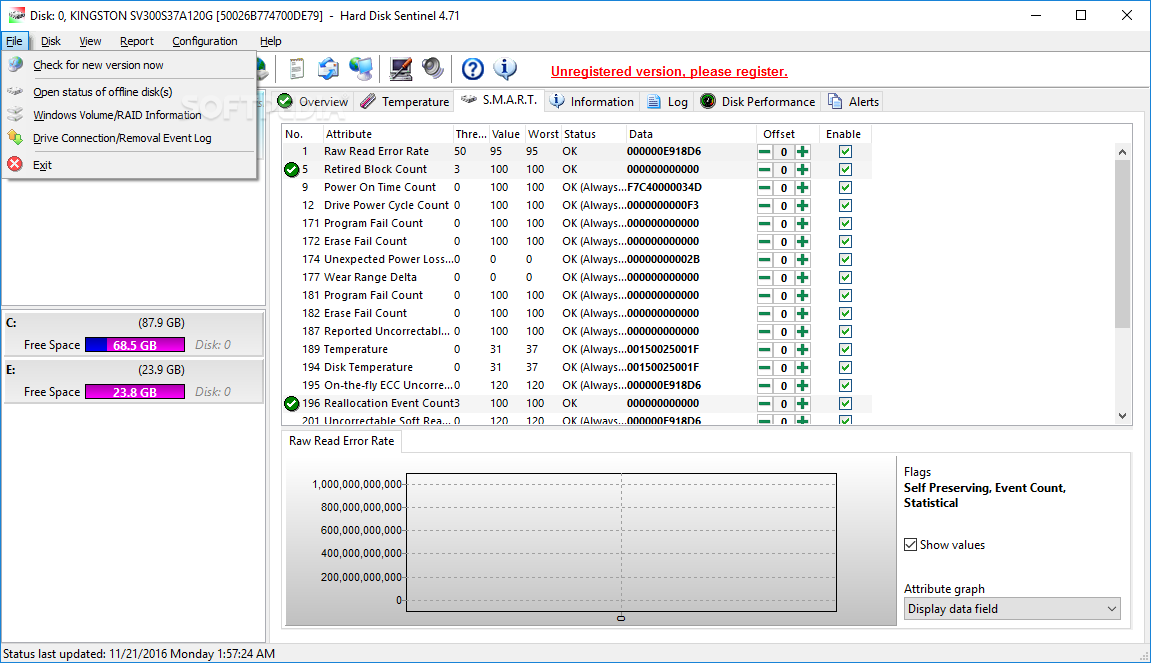Click the C: drive free space bar
The image size is (1151, 663).
tap(135, 344)
